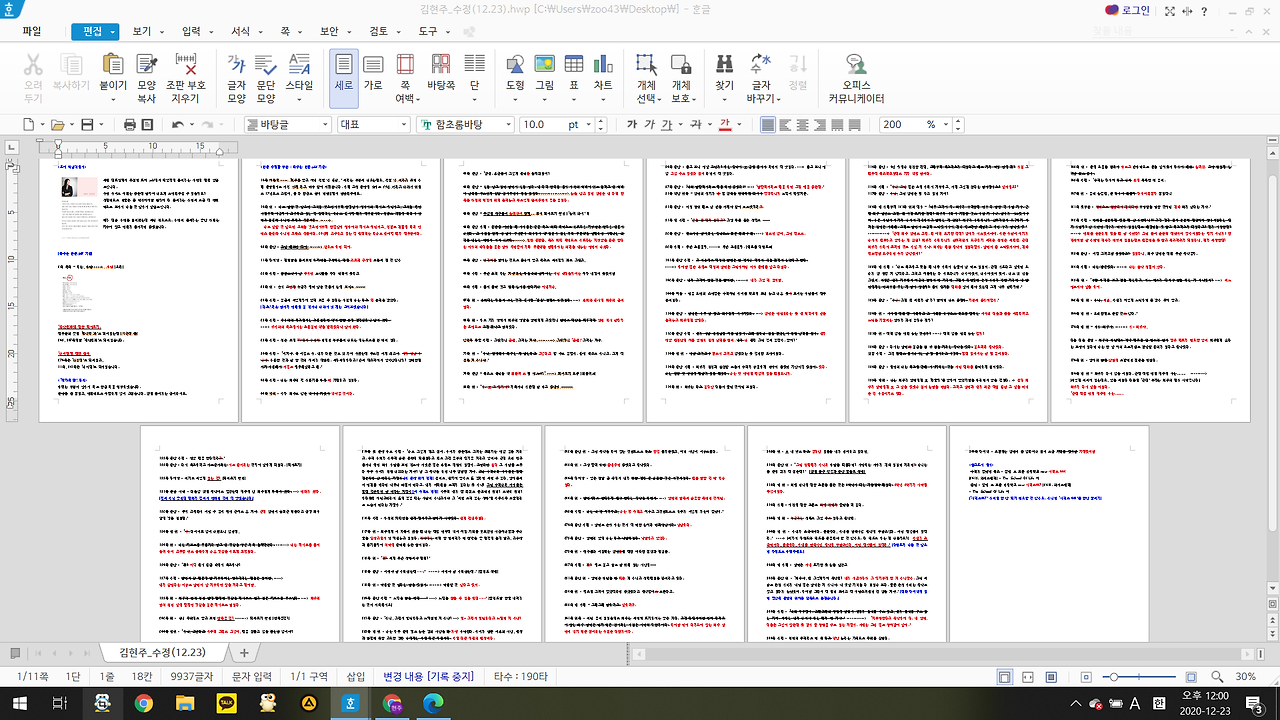This screenshot has width=1280, height=720.
Task: Select the 김현주_수정(12.23) document tab
Action: [x=161, y=652]
